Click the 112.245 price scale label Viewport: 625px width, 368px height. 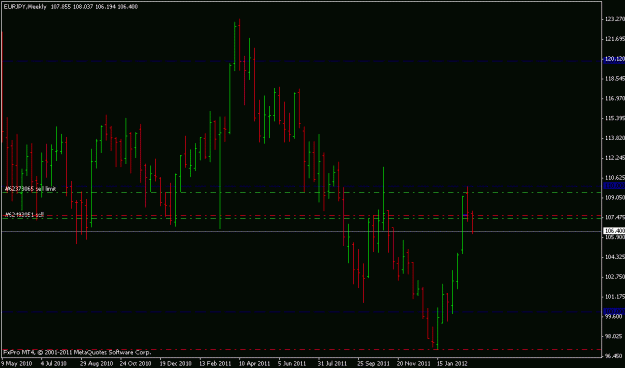click(615, 158)
